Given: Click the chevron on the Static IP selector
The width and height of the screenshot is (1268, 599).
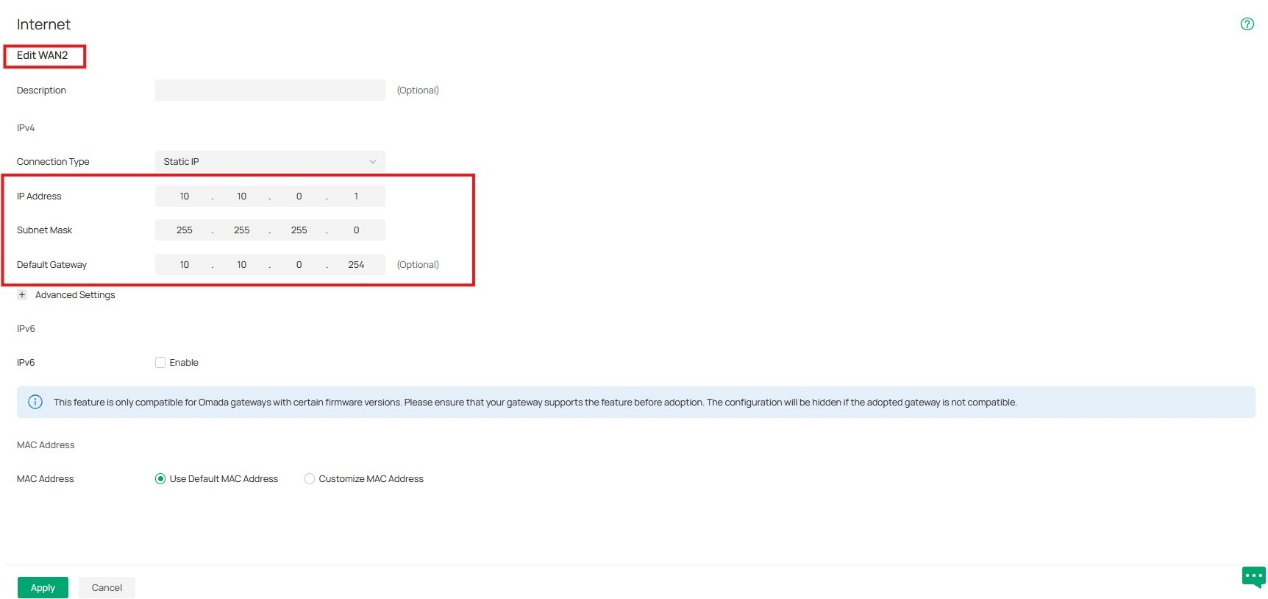Looking at the screenshot, I should point(374,161).
